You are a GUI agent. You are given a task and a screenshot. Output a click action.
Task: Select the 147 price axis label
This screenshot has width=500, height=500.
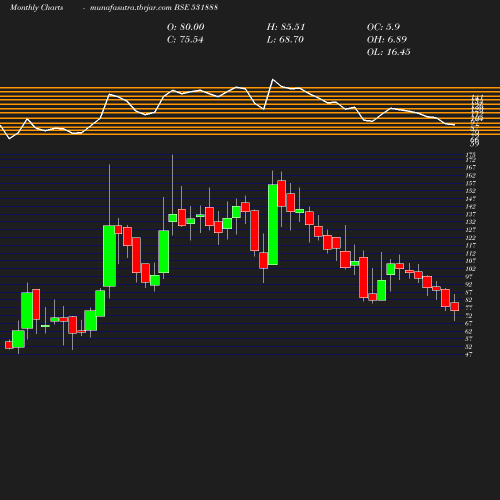[x=470, y=199]
